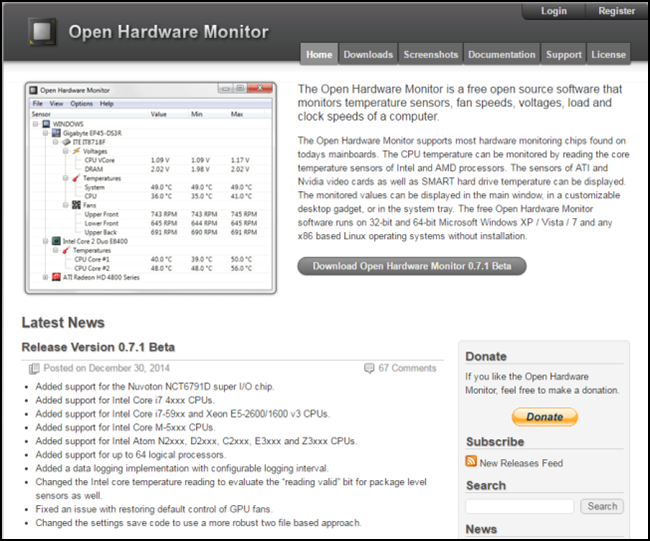Screen dimensions: 650x541
Task: Open the New Releases Feed link
Action: [521, 463]
